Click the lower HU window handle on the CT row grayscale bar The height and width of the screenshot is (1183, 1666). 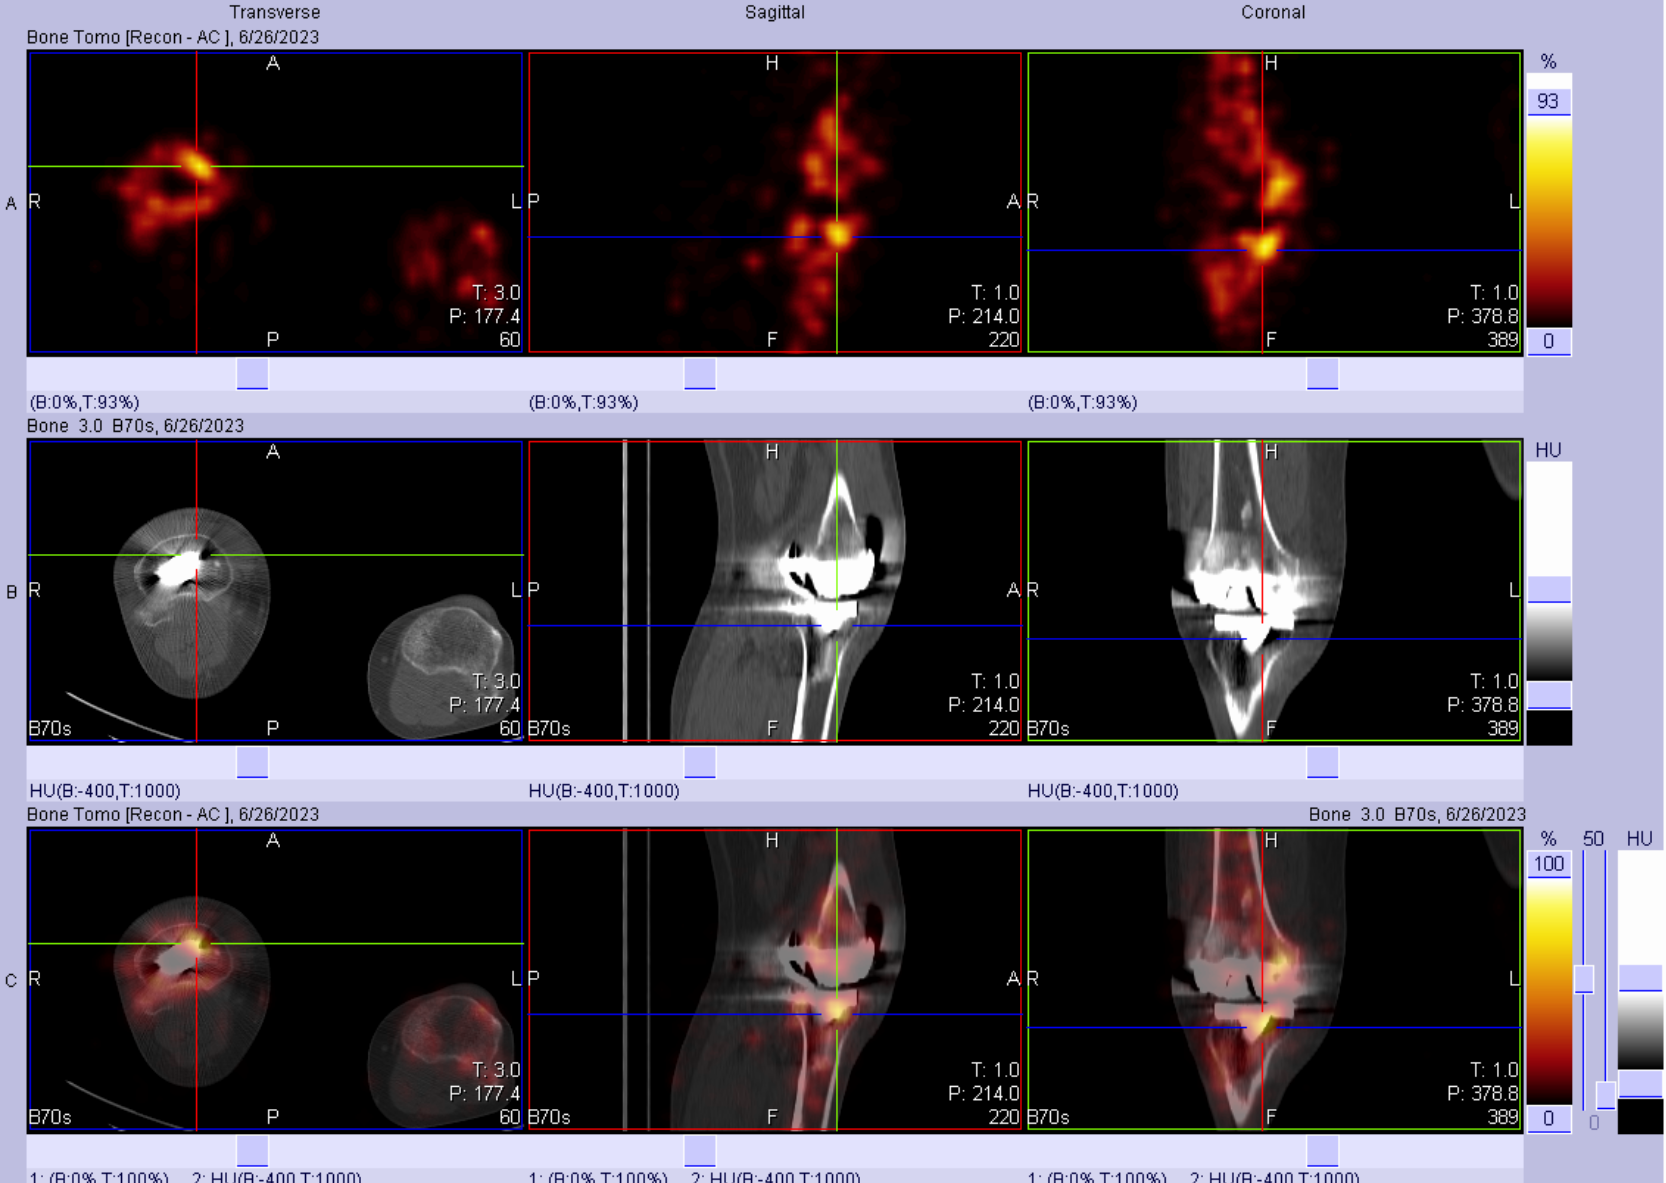tap(1549, 695)
